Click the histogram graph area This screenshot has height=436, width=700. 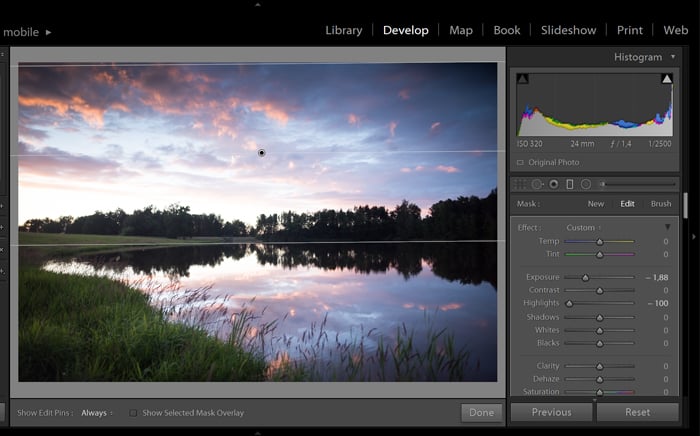coord(595,104)
